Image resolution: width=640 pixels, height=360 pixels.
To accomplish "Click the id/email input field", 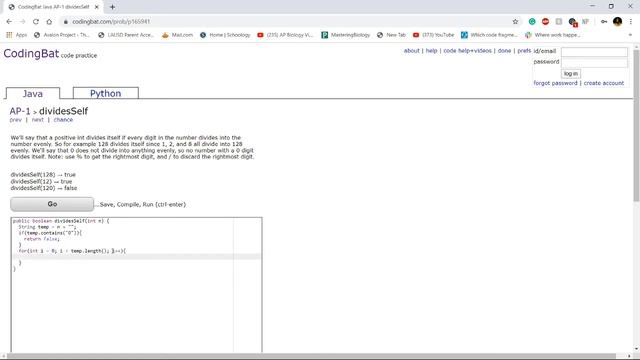I will click(x=594, y=52).
